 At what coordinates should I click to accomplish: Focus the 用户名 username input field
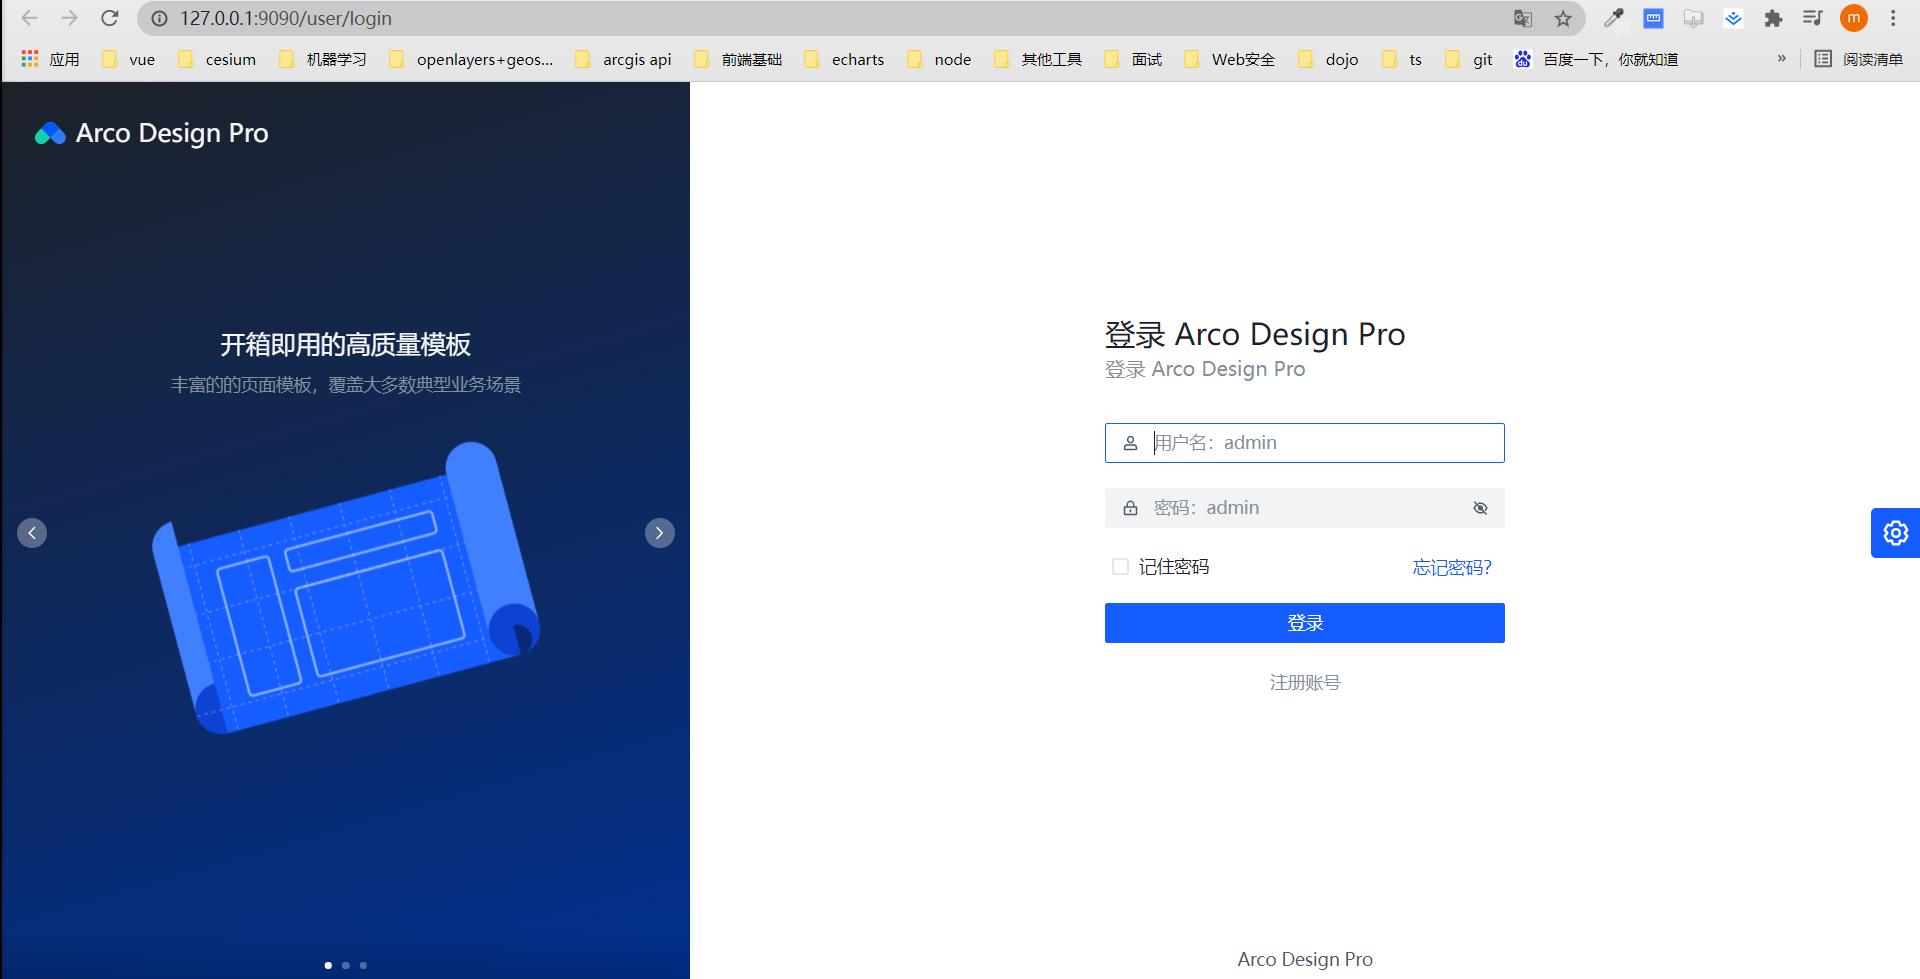(x=1304, y=442)
